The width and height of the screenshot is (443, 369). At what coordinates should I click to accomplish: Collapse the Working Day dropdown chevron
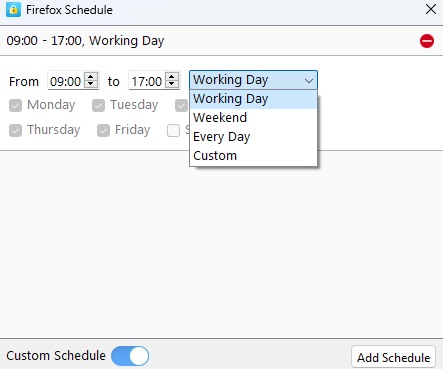309,80
